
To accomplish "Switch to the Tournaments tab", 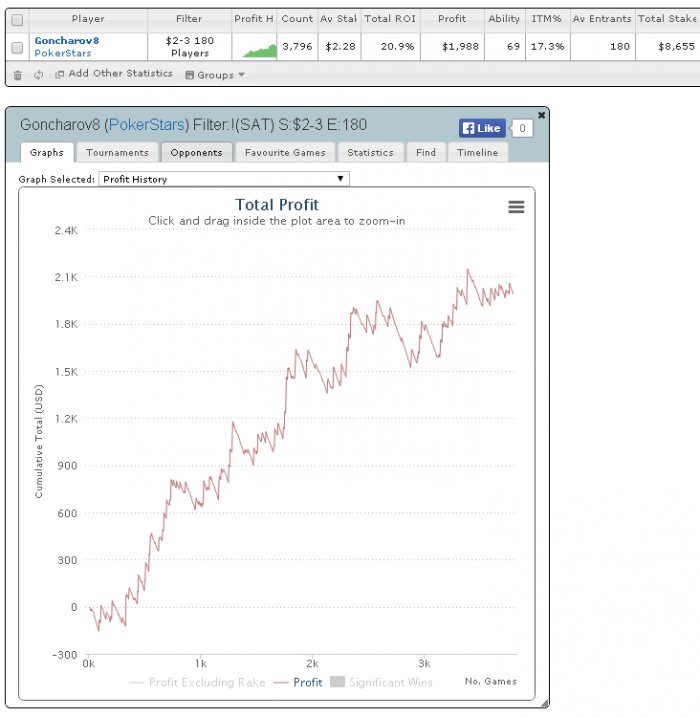I will point(117,153).
